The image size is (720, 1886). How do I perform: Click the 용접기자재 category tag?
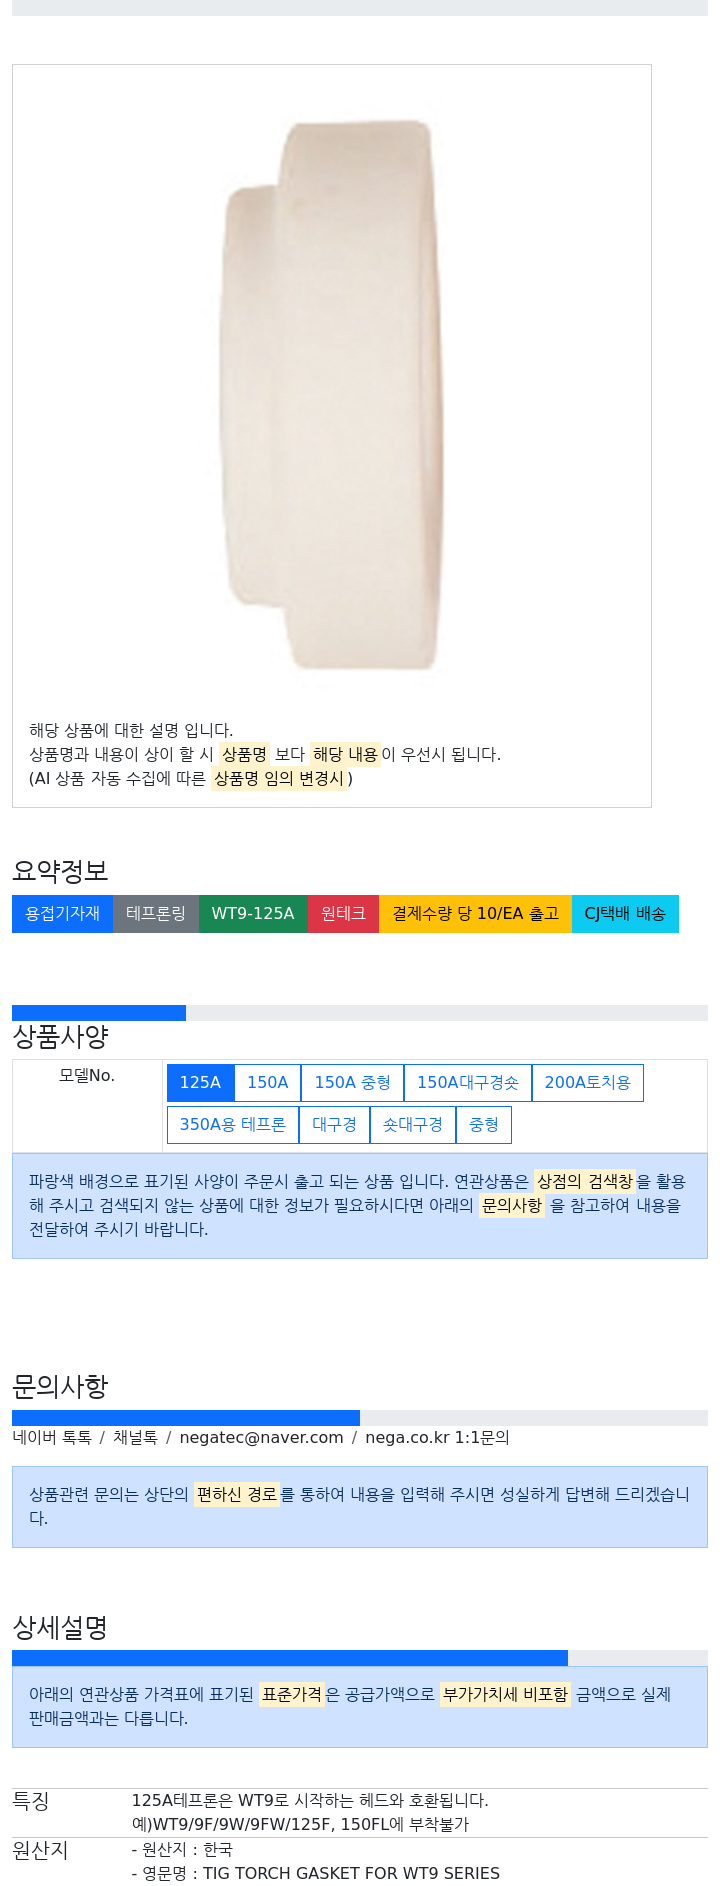(62, 913)
